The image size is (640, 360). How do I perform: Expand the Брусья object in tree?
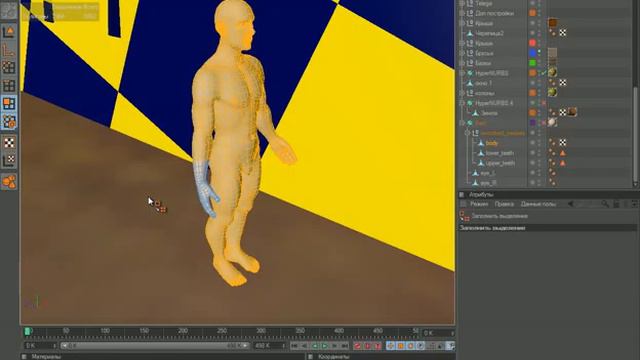(x=462, y=53)
